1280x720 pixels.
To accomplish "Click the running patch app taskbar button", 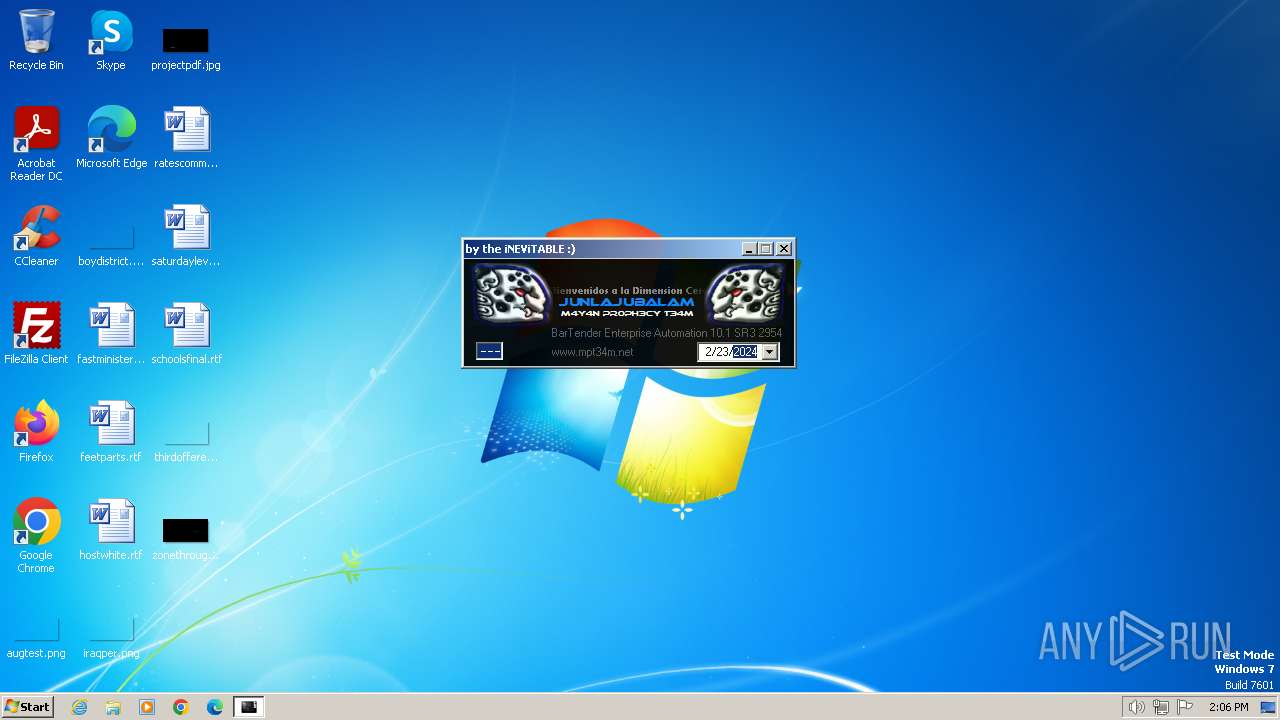I will [x=249, y=707].
